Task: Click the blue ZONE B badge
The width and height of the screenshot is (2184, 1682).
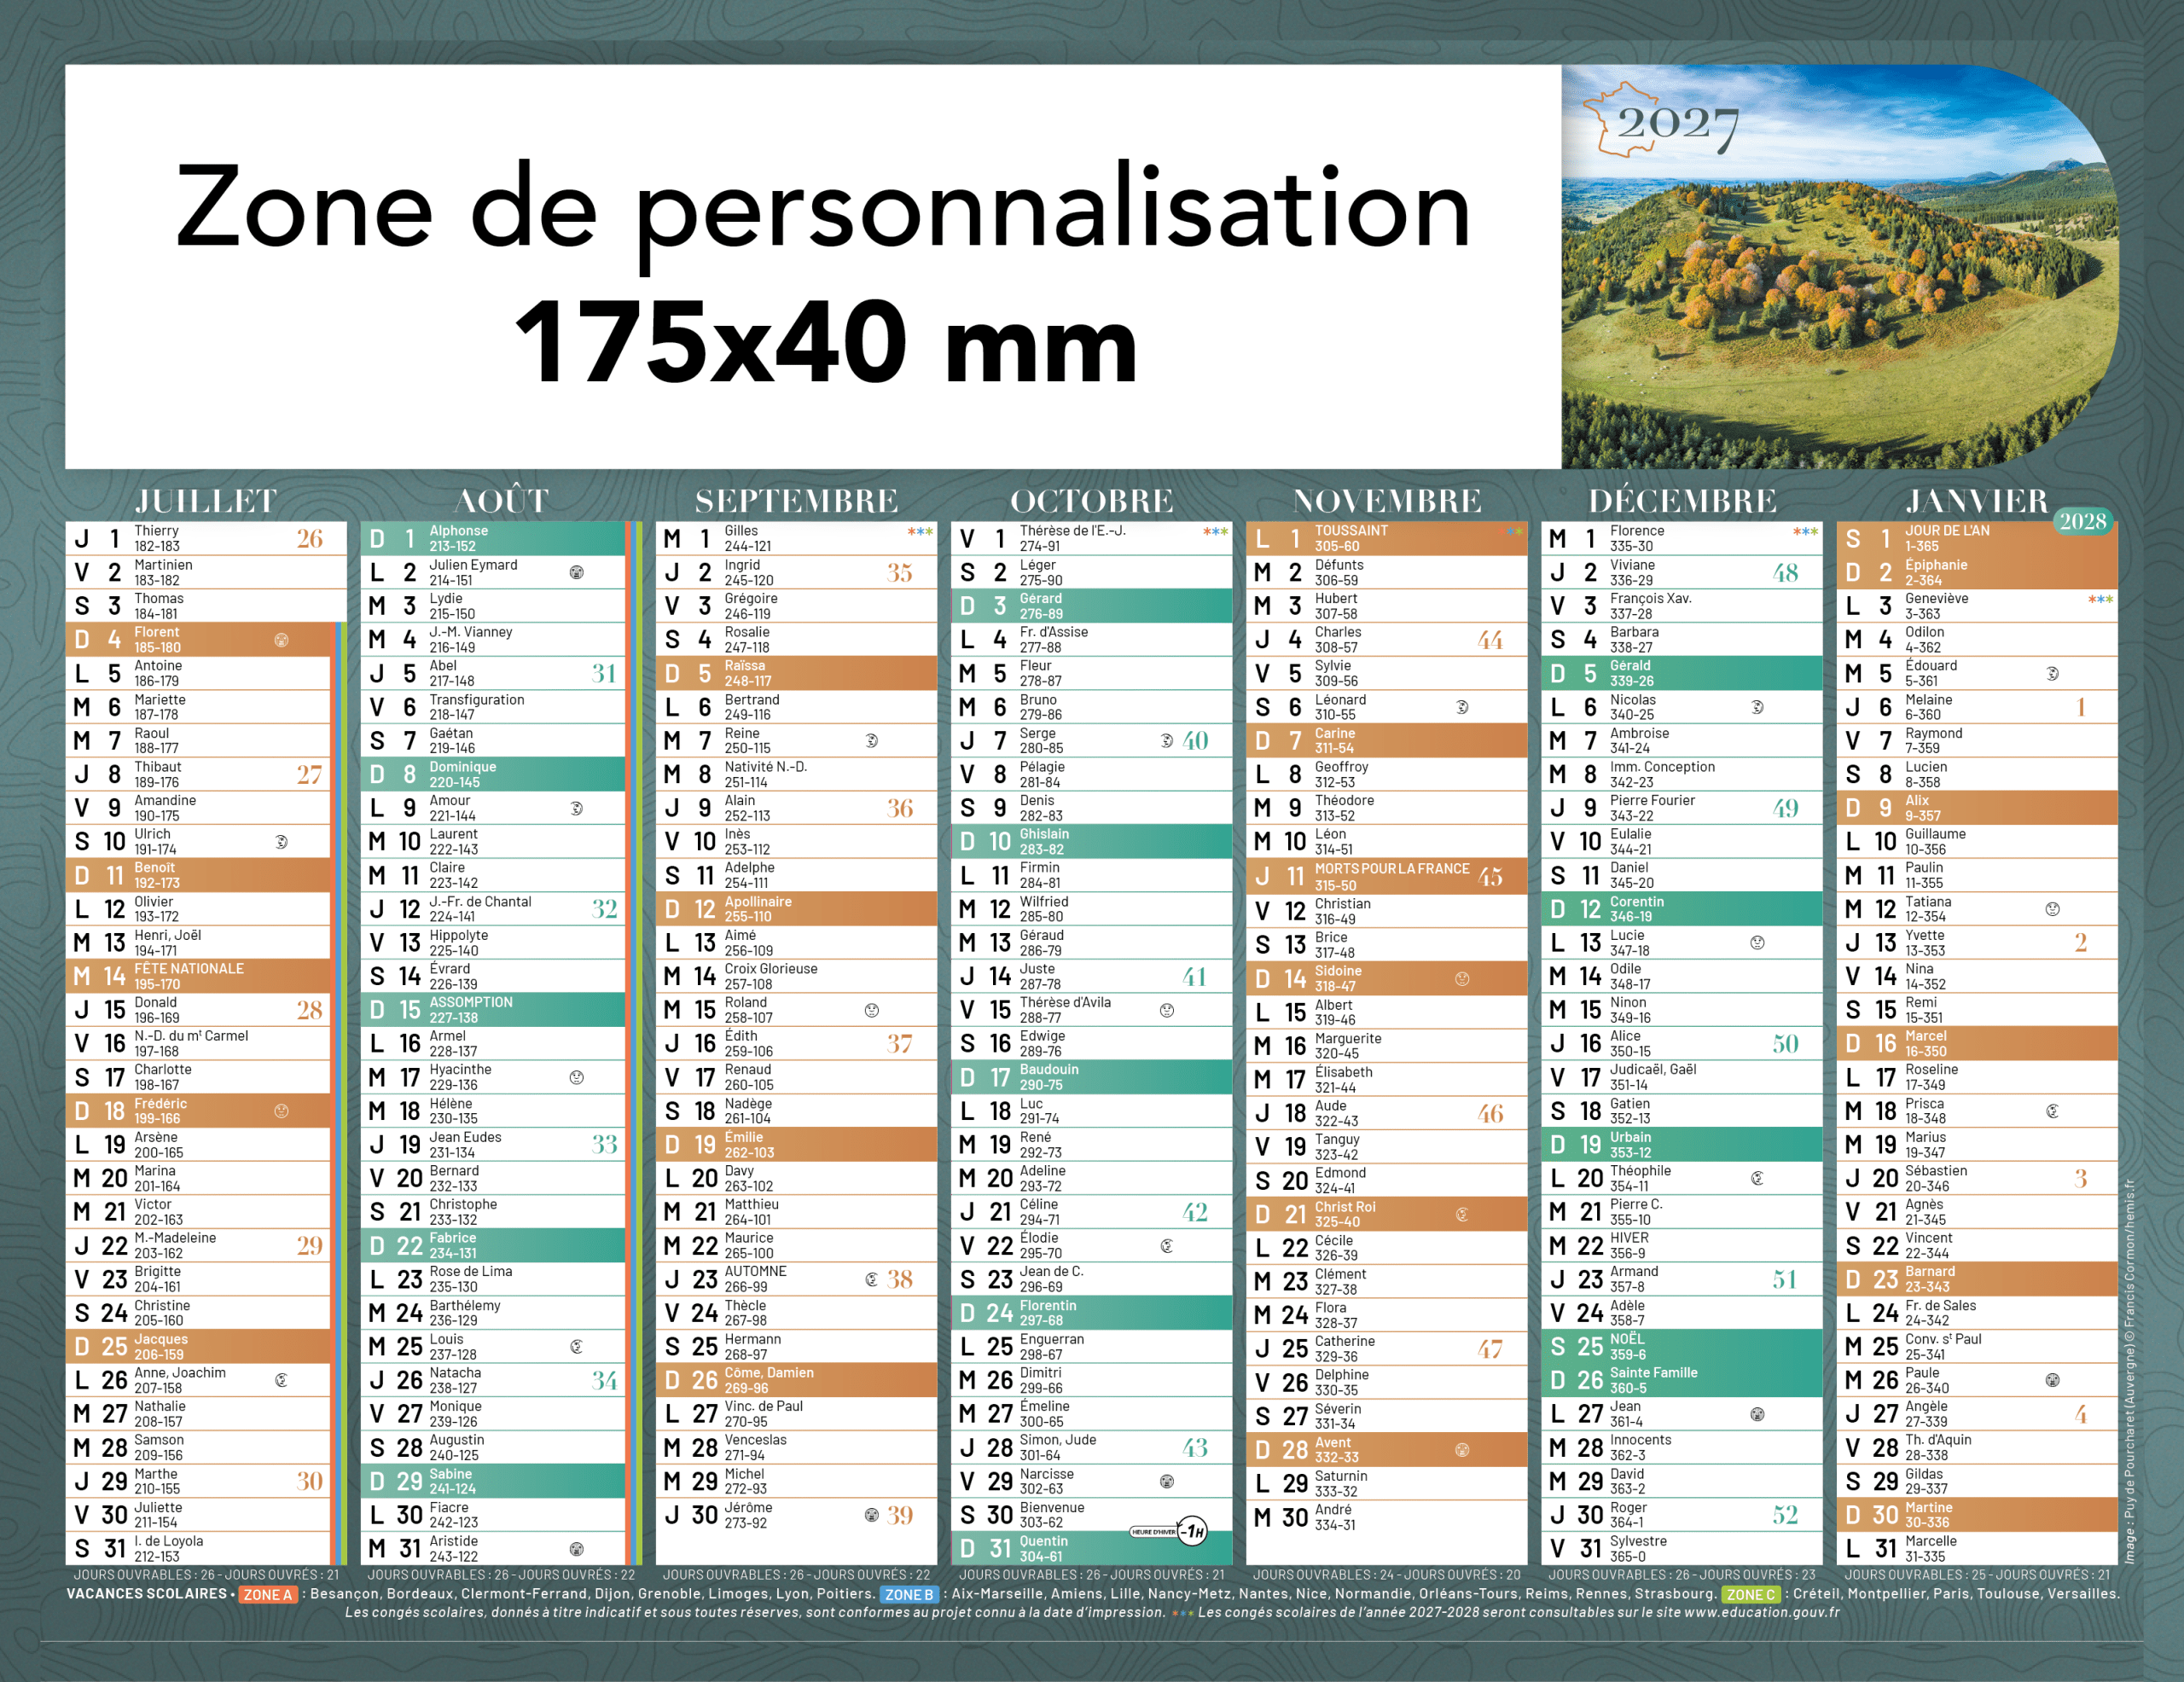Action: tap(909, 1595)
